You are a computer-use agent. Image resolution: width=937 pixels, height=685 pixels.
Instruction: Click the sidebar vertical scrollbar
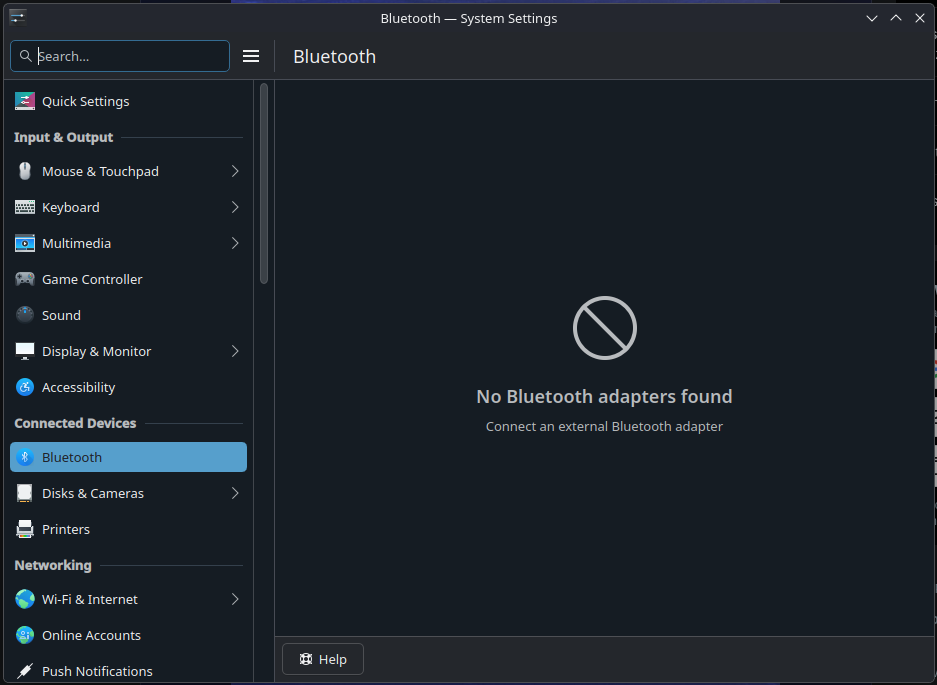pyautogui.click(x=264, y=184)
